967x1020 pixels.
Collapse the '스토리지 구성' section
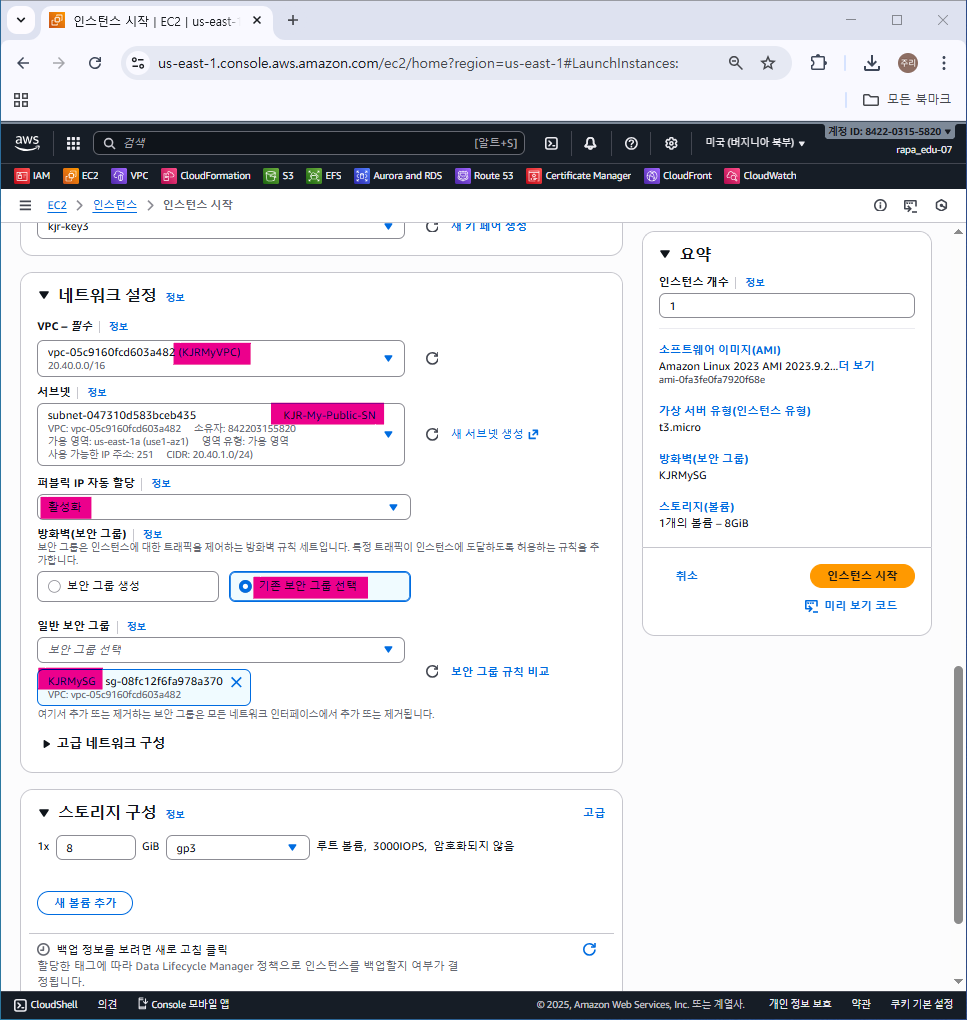pyautogui.click(x=44, y=812)
